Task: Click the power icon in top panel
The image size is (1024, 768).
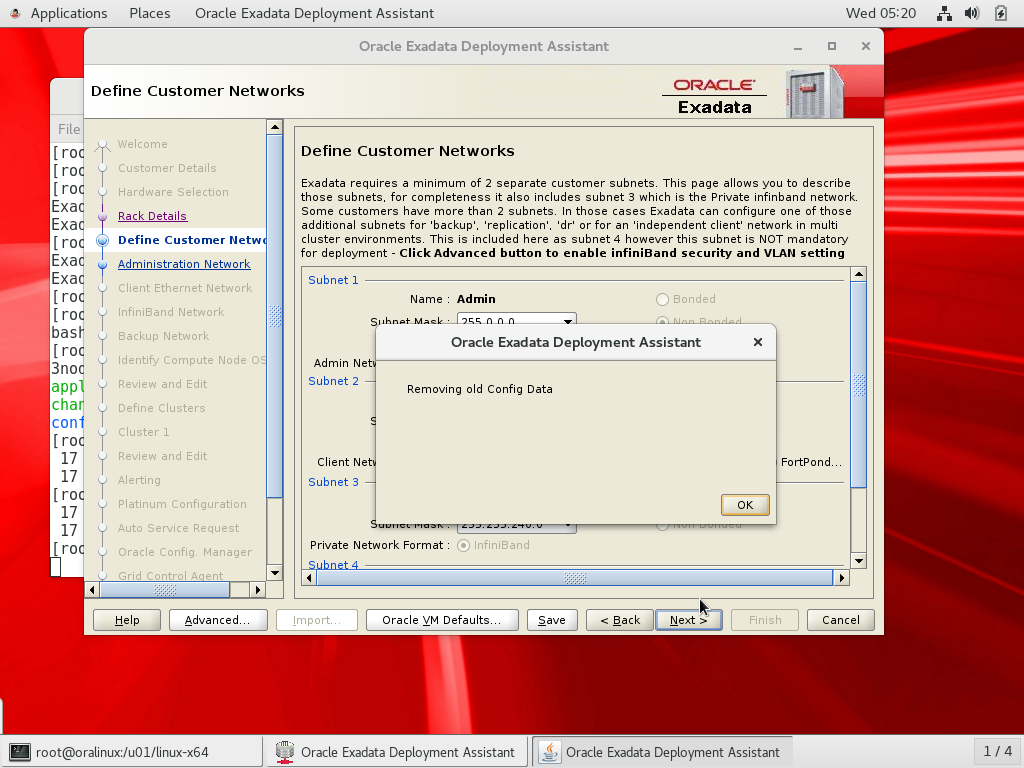Action: click(x=999, y=14)
